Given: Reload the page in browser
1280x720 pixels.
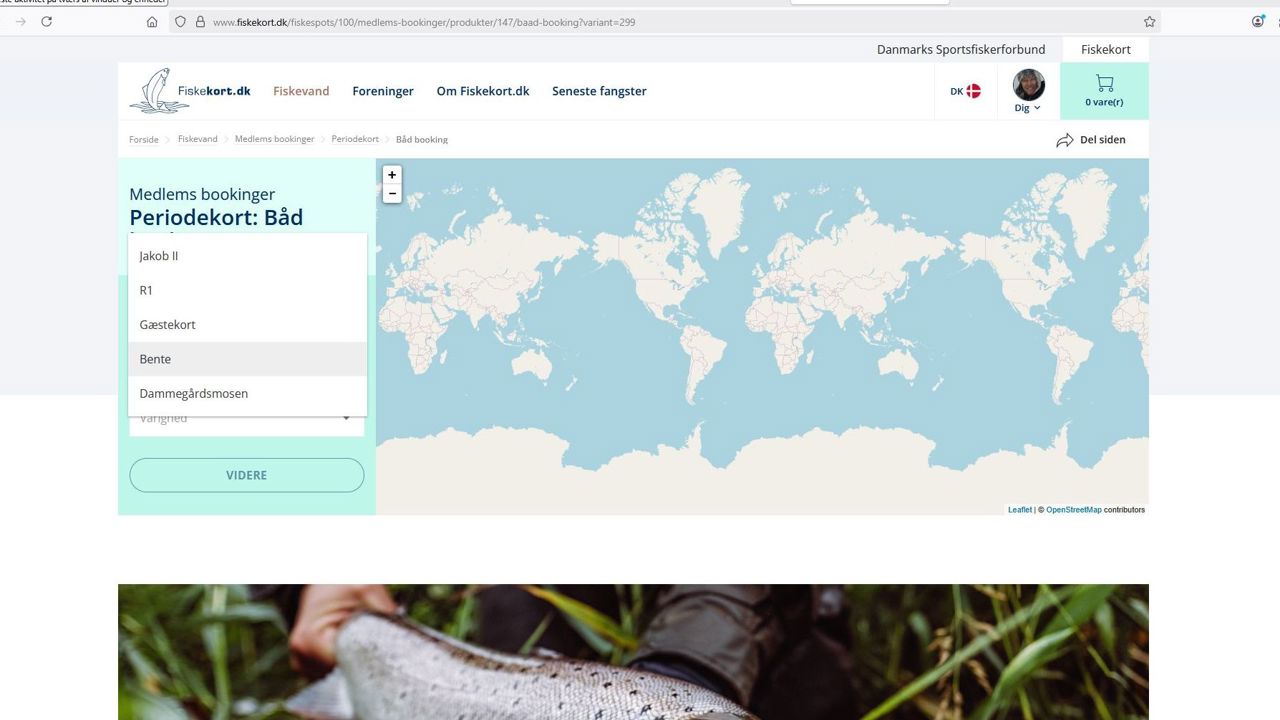Looking at the screenshot, I should tap(46, 21).
